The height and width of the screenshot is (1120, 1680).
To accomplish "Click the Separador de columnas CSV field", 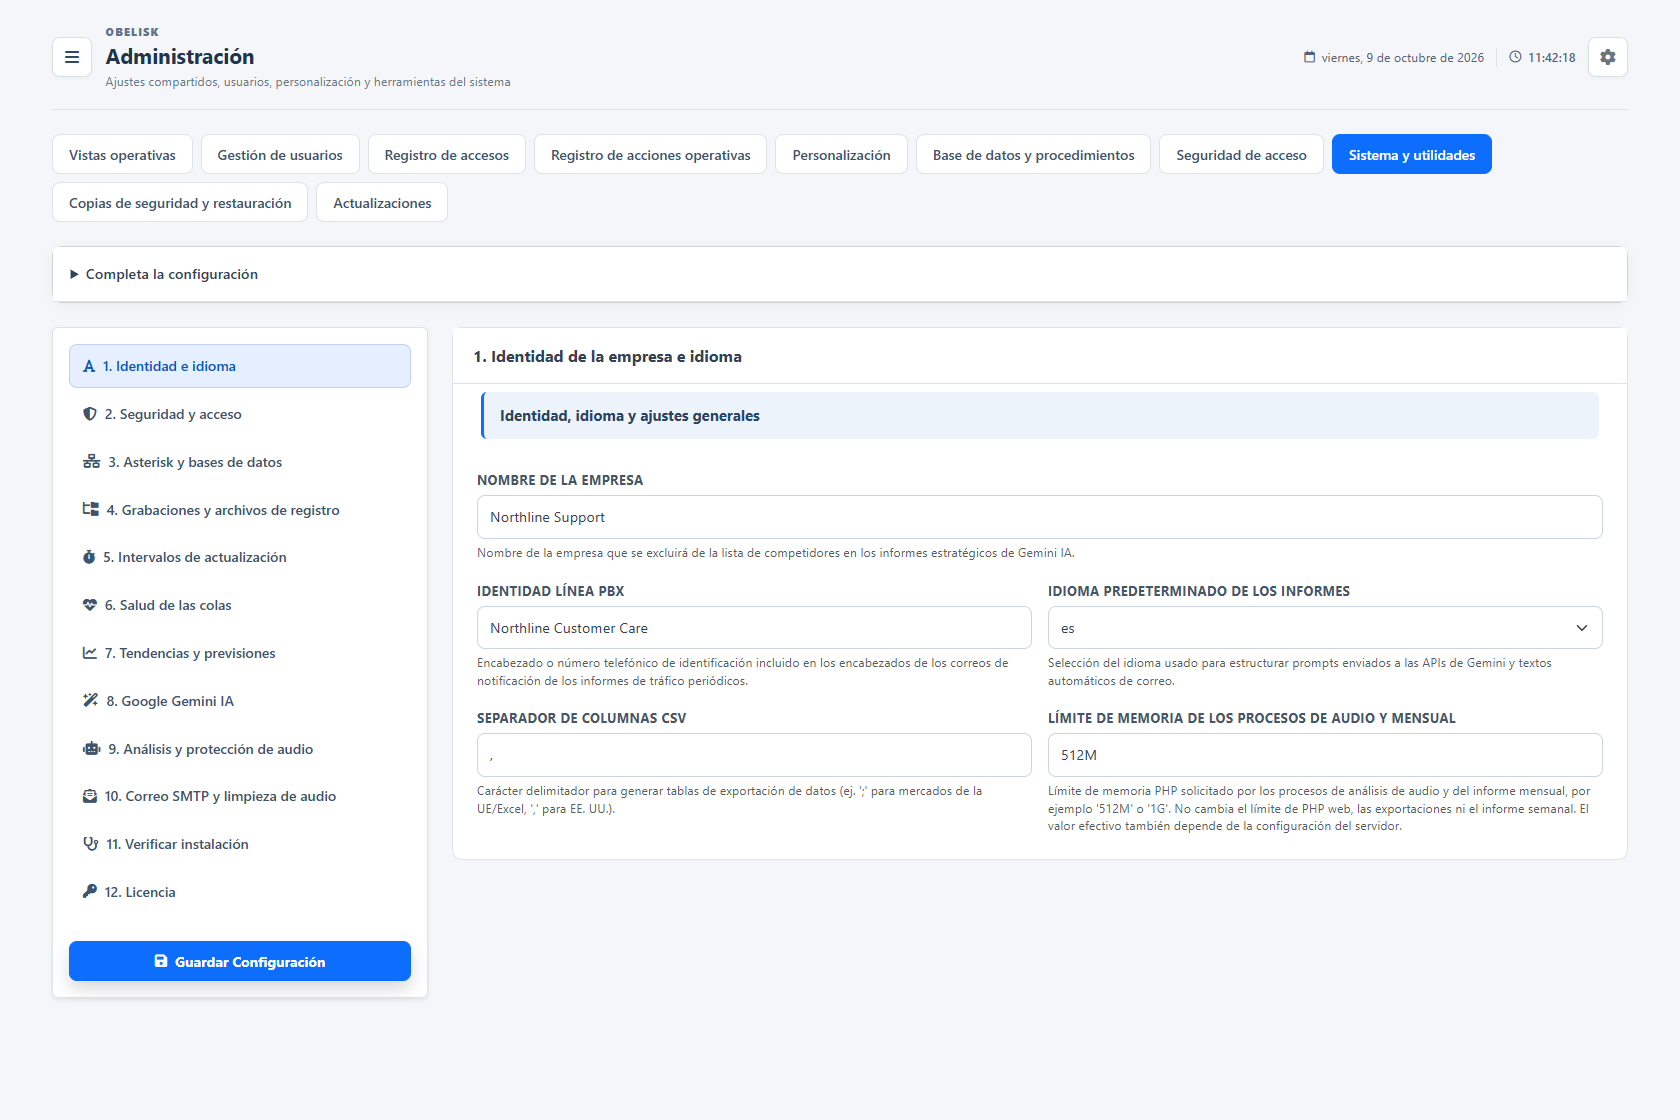I will (754, 755).
